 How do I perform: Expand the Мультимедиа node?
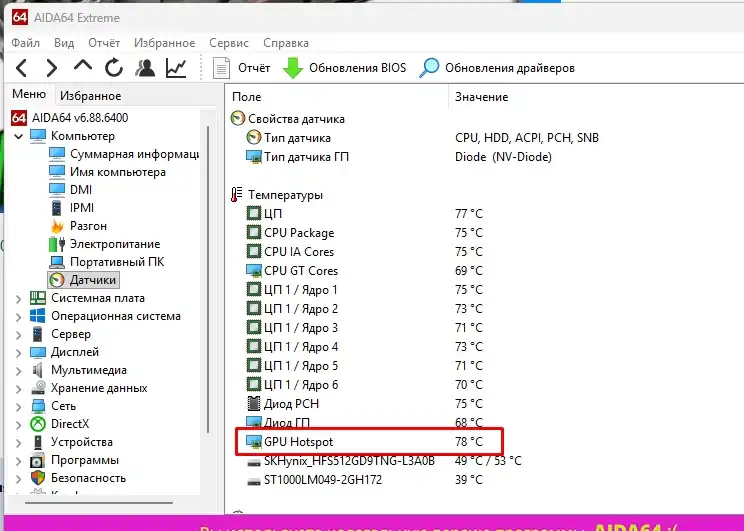19,371
